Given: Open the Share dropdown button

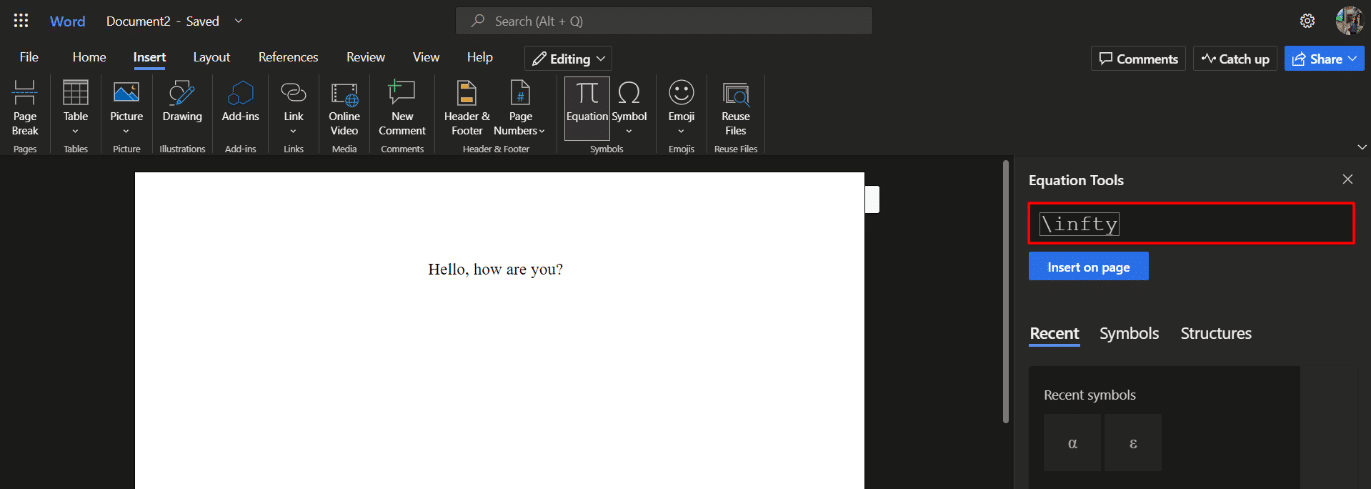Looking at the screenshot, I should pyautogui.click(x=1324, y=59).
